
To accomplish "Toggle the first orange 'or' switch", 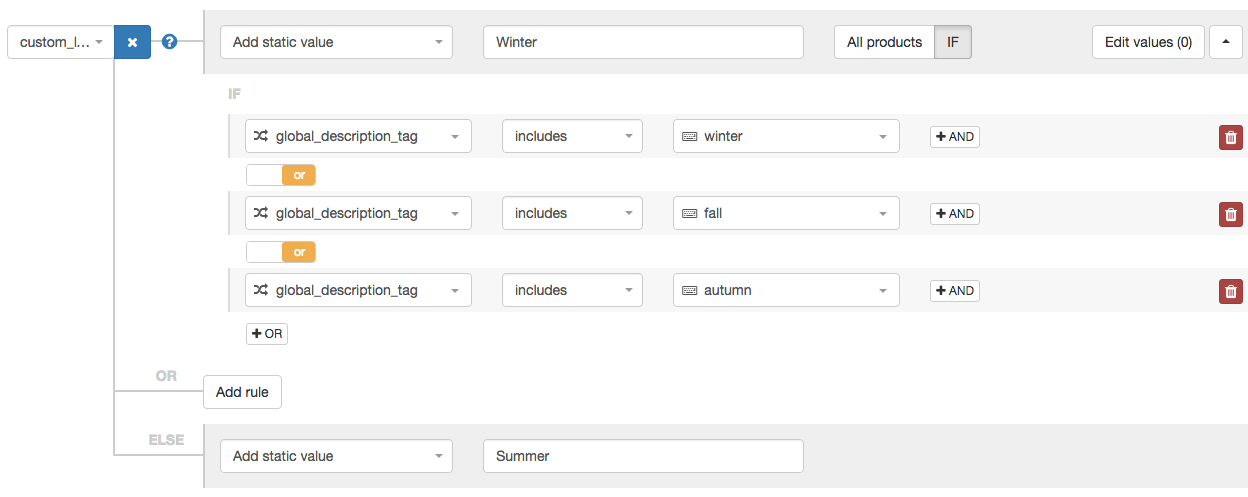I will point(281,175).
